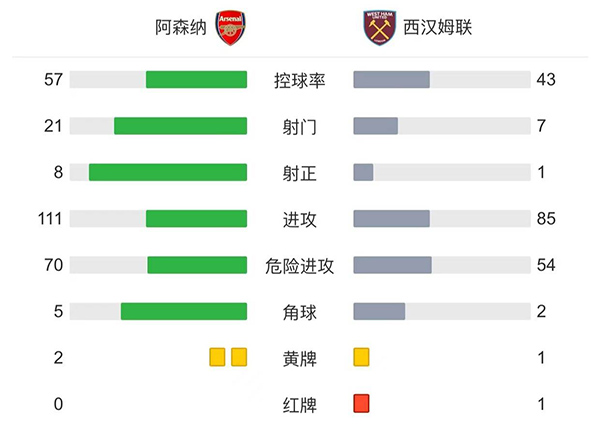Click Arsenal's attacks value 111
Viewport: 600px width, 427px height.
[52, 219]
